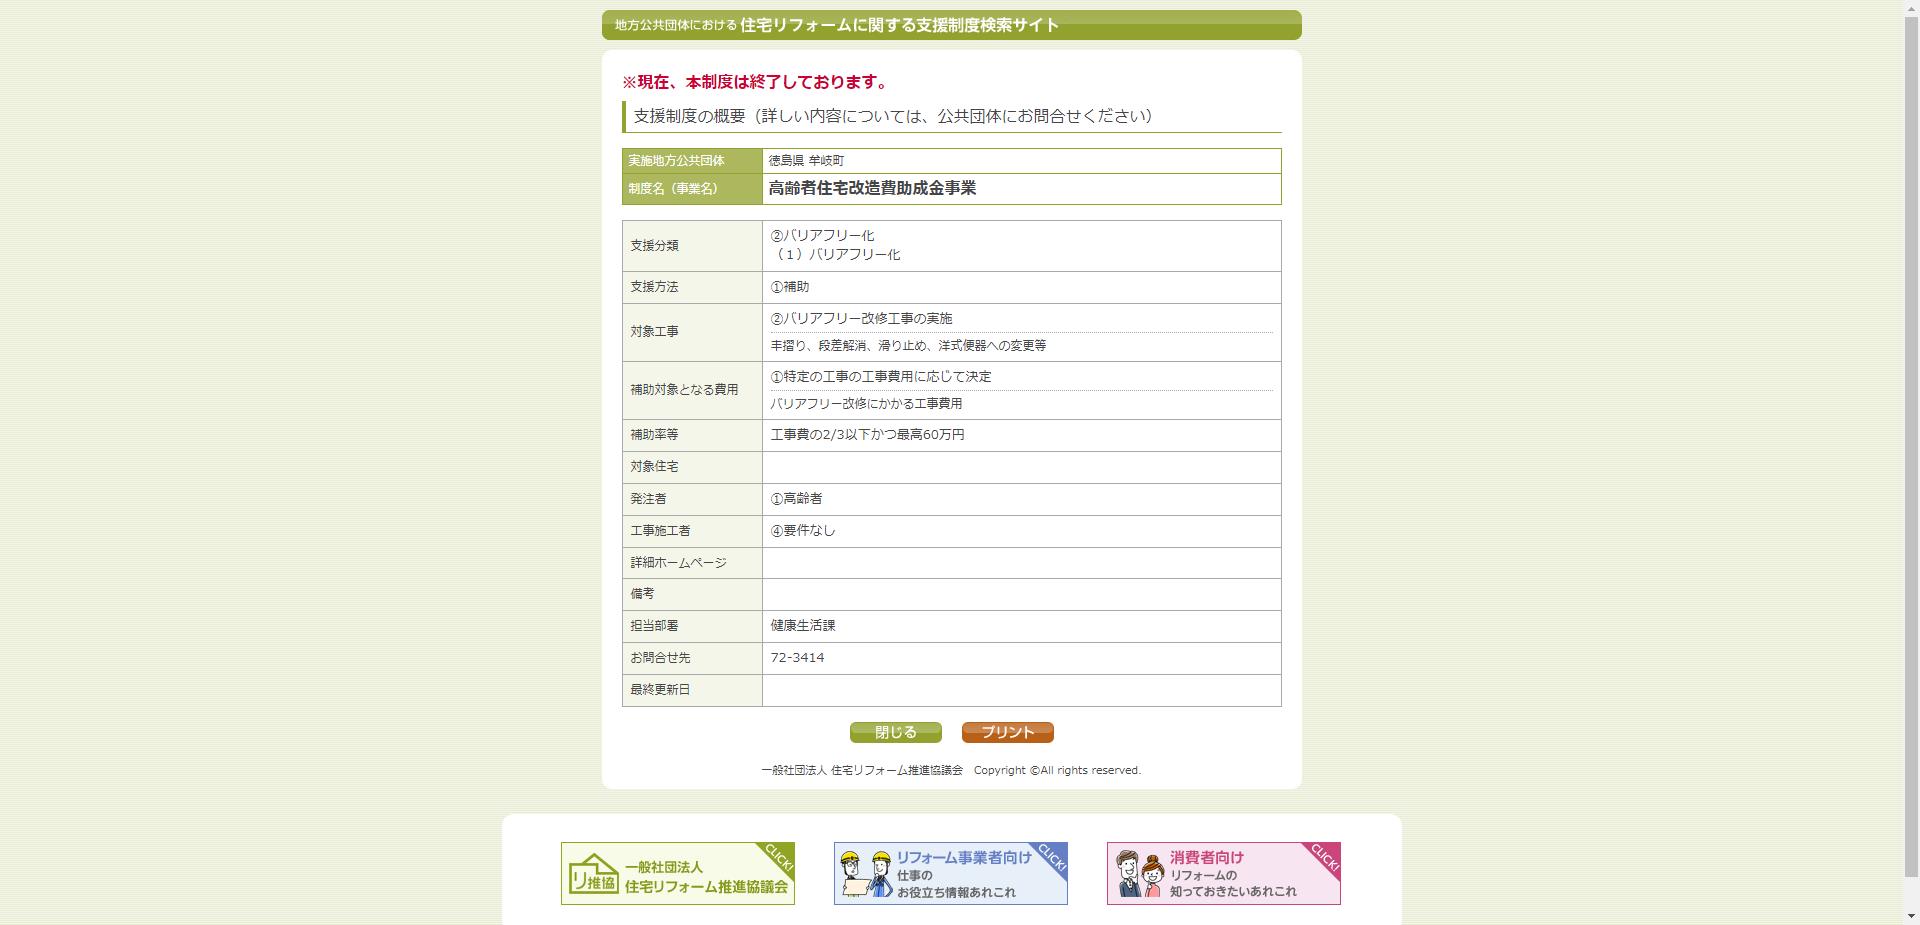Screen dimensions: 1920x925
Task: Click the 閉じる button
Action: (x=895, y=732)
